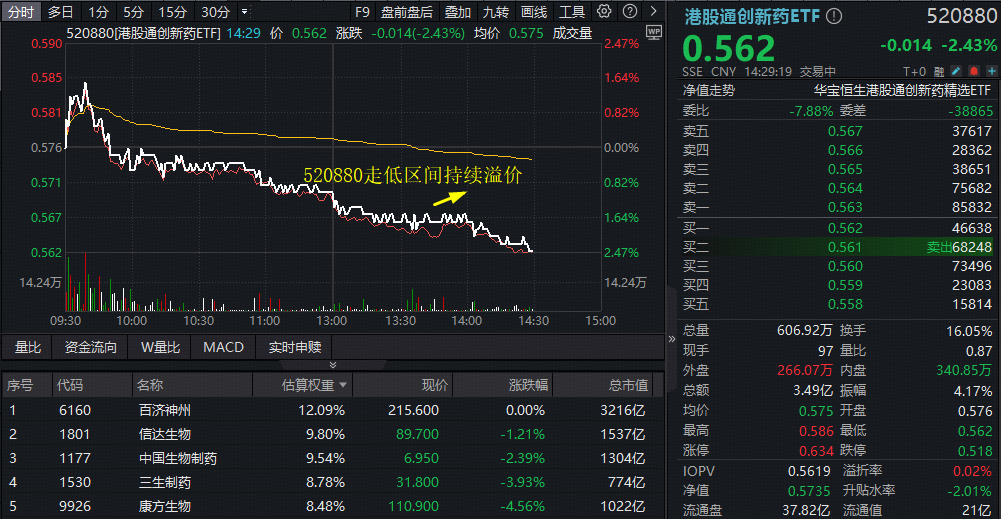Toggle the 叠加 overlay option

pos(458,12)
